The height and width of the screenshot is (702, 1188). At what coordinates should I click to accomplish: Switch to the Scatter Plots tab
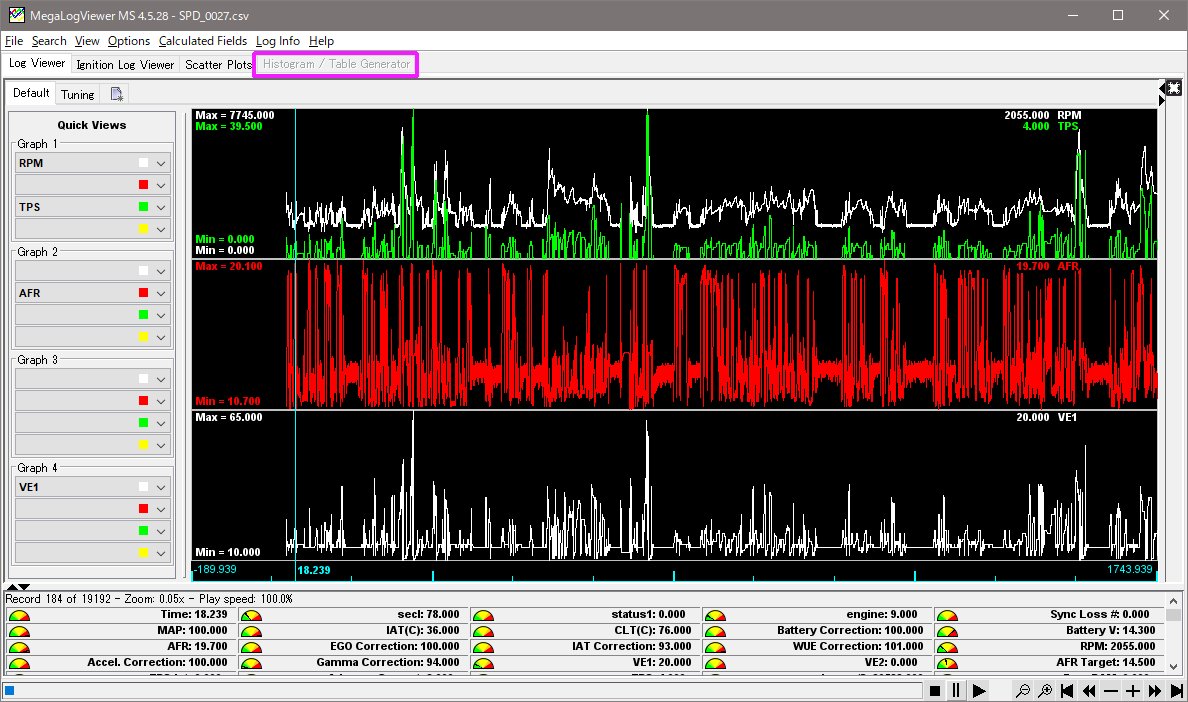(x=218, y=65)
